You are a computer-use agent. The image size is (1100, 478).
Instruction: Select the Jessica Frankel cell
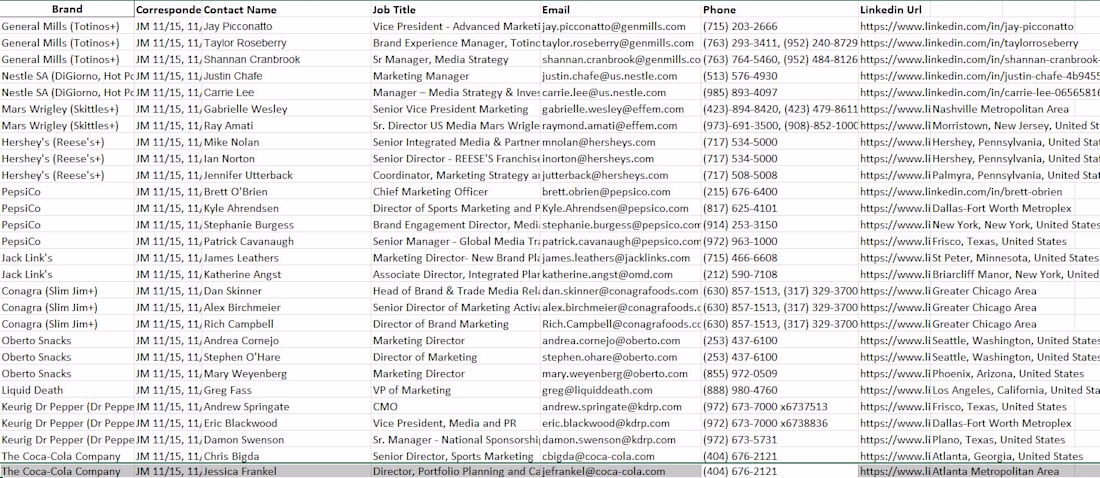pyautogui.click(x=286, y=472)
